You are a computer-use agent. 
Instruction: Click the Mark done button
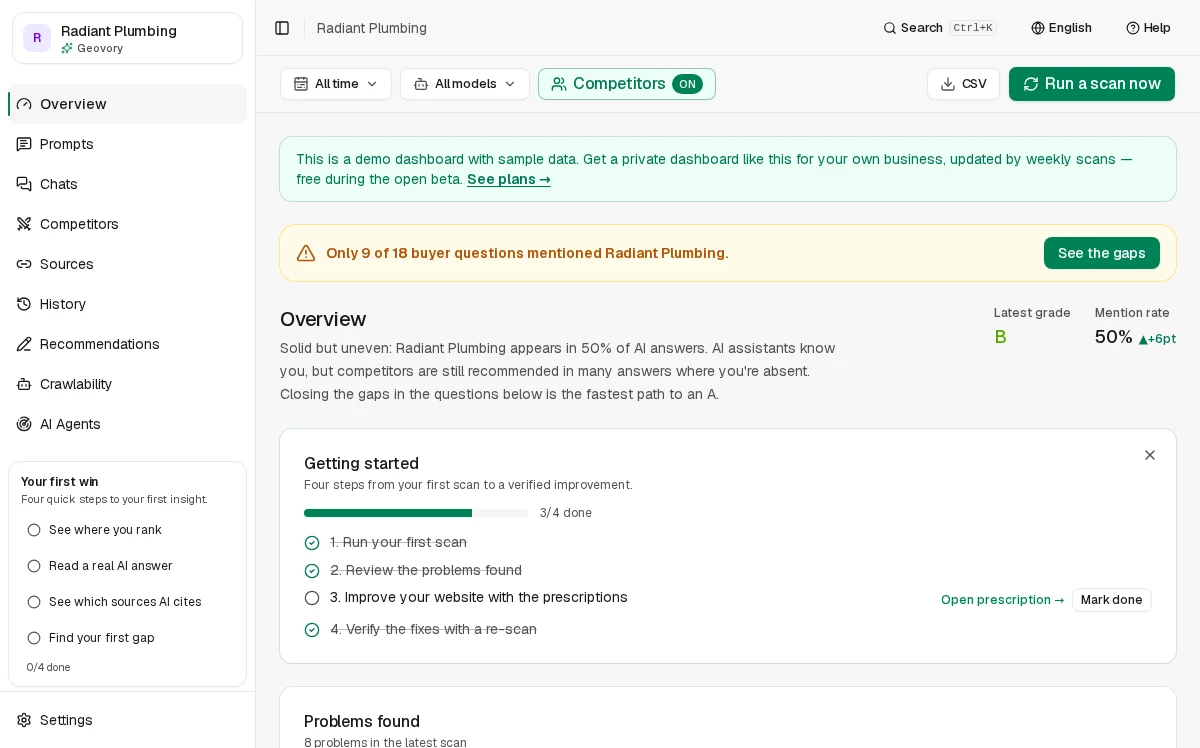pyautogui.click(x=1112, y=600)
